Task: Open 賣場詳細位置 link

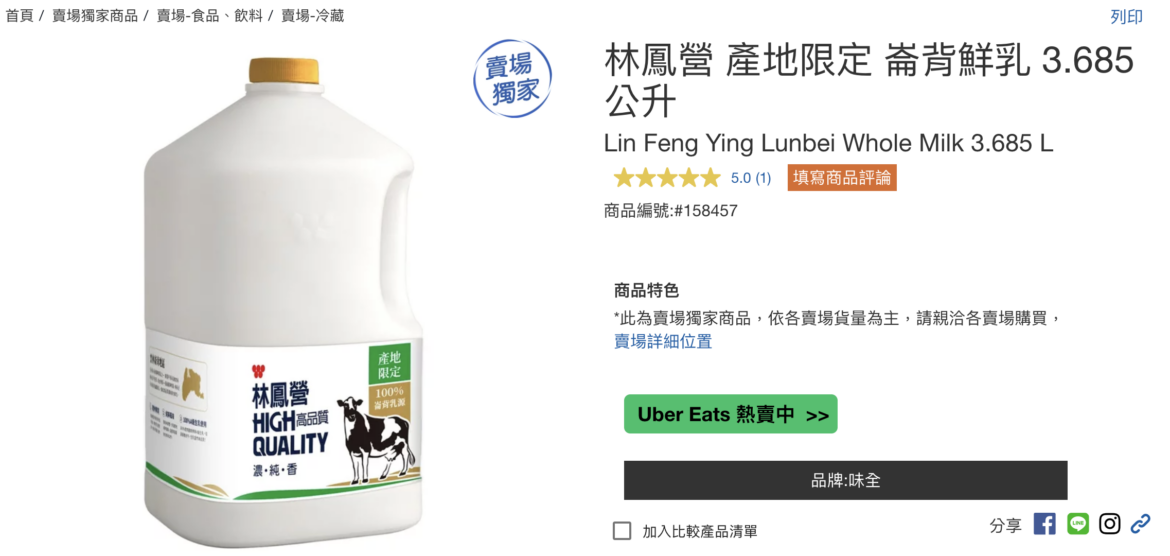Action: tap(663, 342)
